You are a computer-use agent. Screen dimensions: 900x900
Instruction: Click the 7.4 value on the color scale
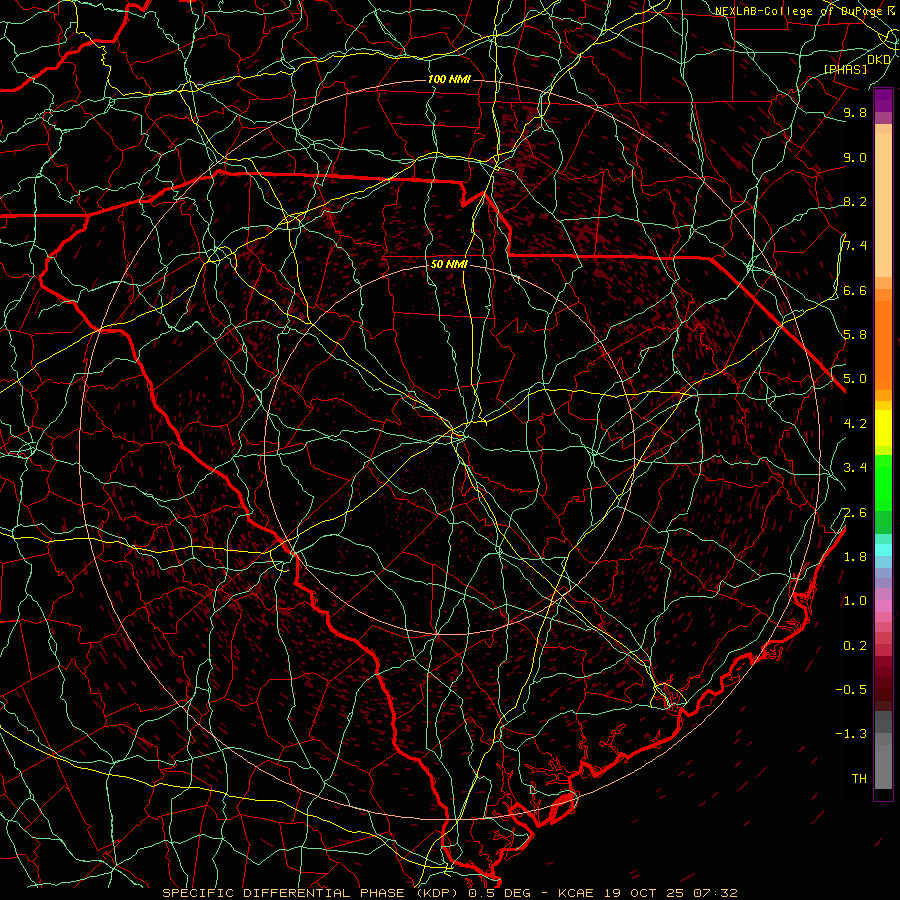point(855,246)
